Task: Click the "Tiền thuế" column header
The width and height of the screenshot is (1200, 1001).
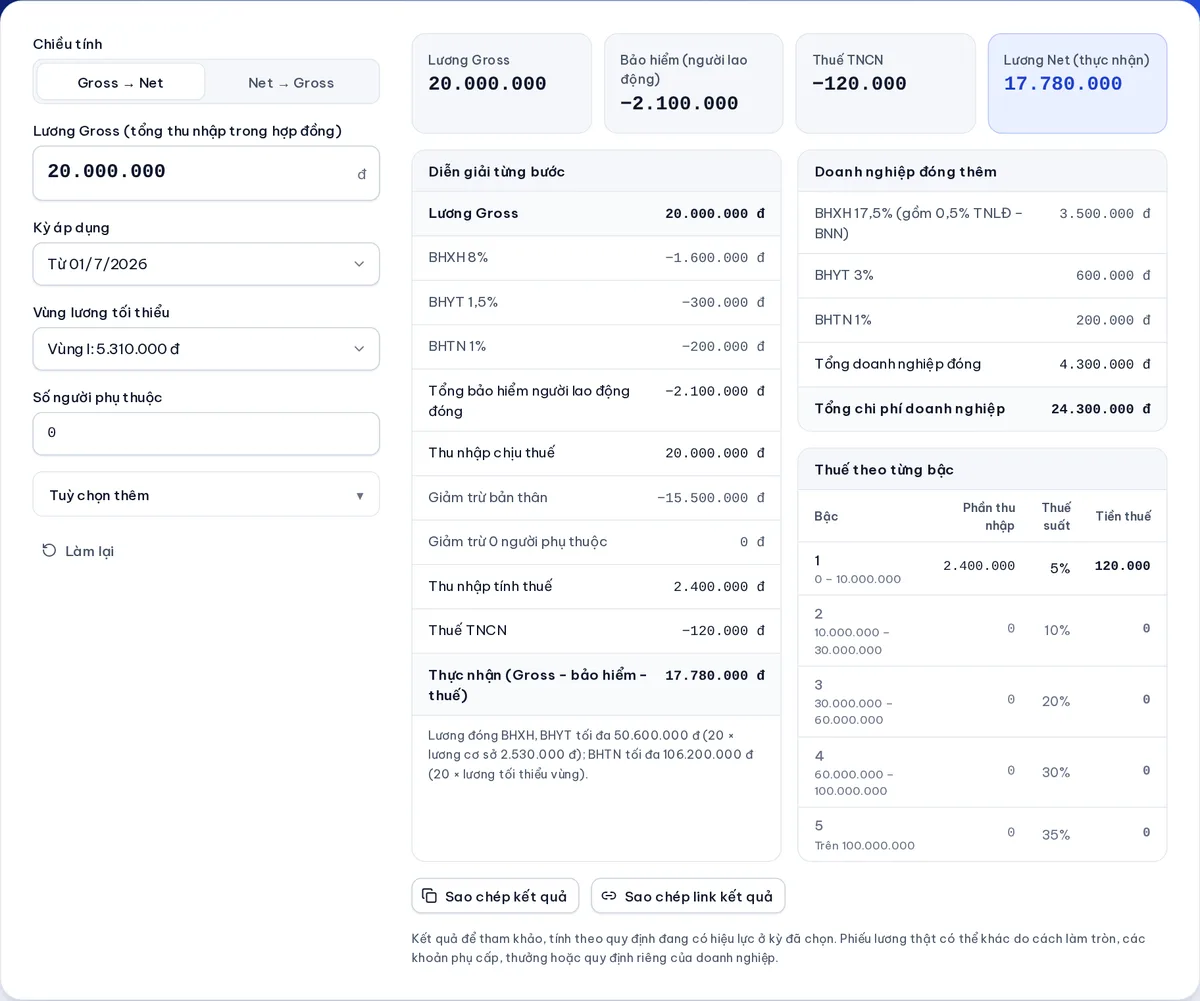Action: [x=1123, y=516]
